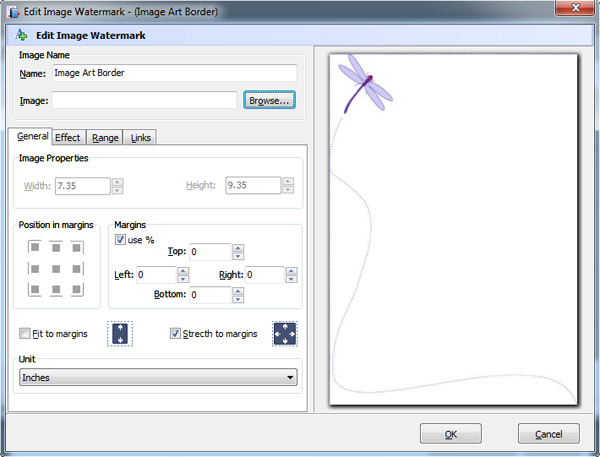Increase the Top margin spinner value

coord(238,248)
